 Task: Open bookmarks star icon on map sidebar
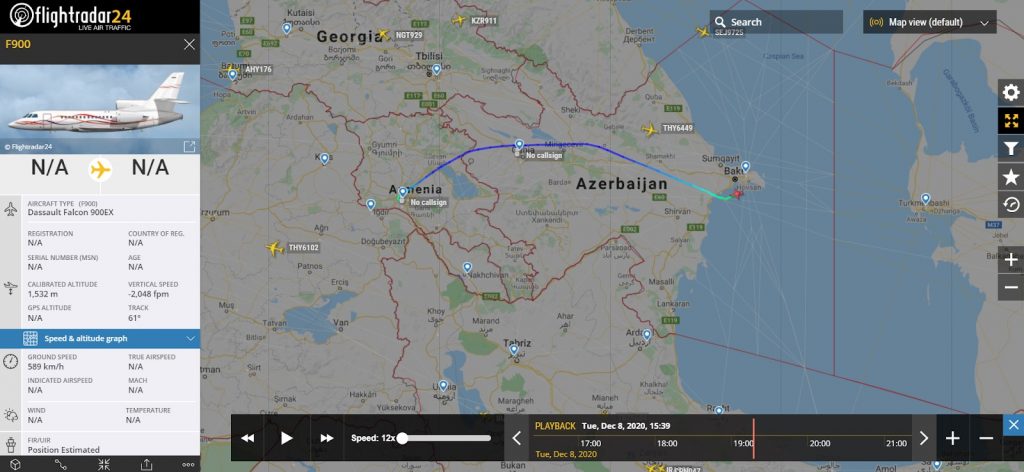(1010, 176)
